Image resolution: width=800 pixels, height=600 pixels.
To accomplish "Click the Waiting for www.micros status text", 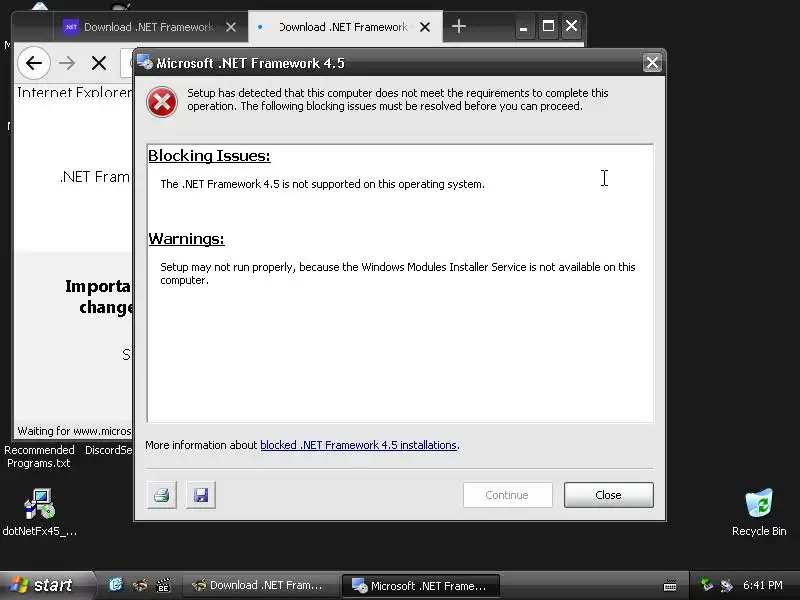I will click(x=74, y=431).
